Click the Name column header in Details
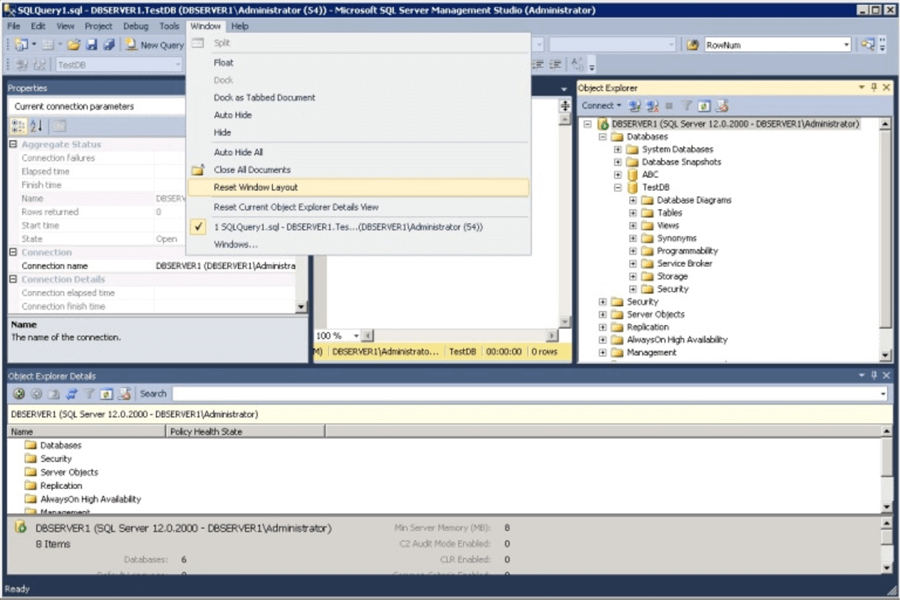 86,431
